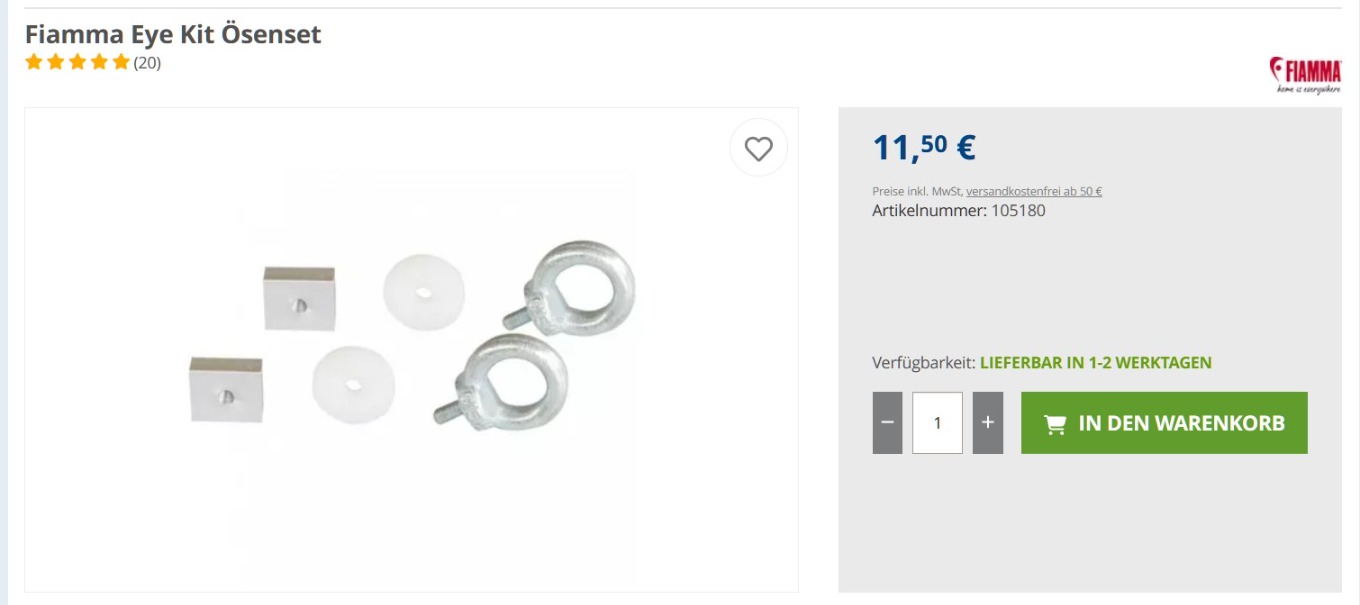Click the shopping cart icon on green button
The height and width of the screenshot is (605, 1360).
[1054, 424]
